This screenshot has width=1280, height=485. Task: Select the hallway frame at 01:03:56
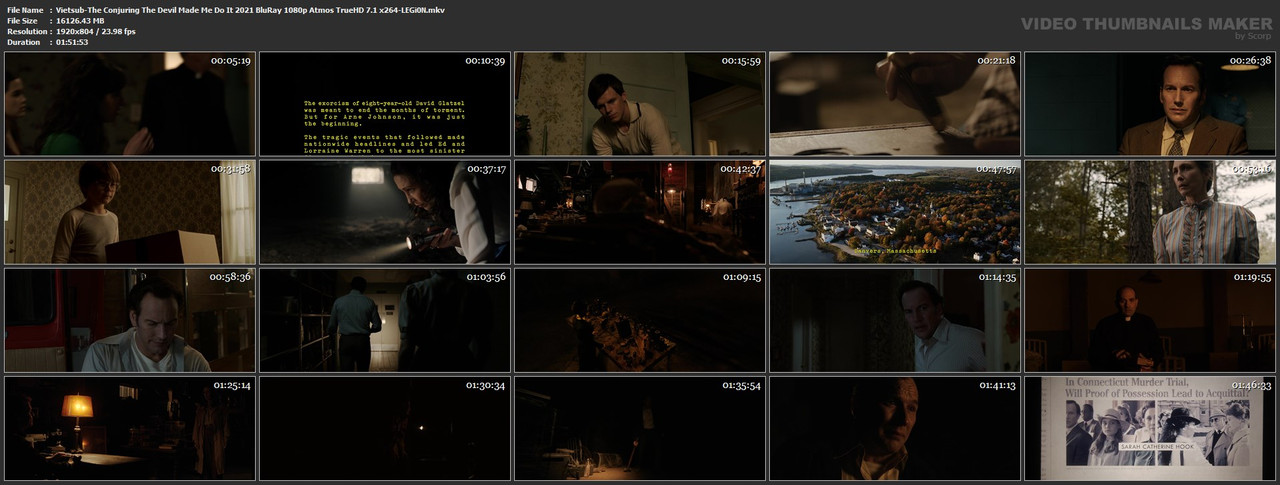(385, 320)
